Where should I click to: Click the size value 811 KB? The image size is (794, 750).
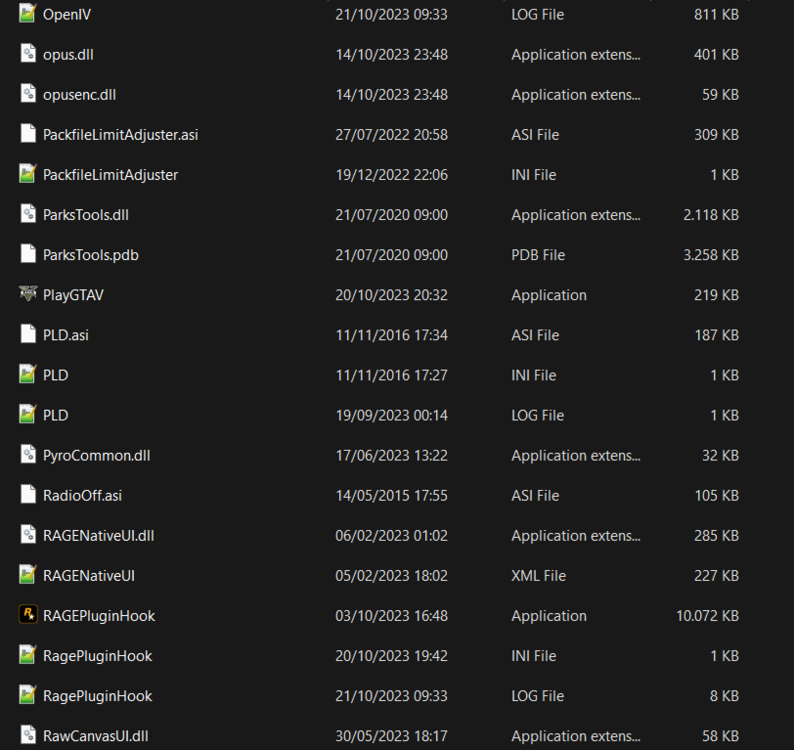pyautogui.click(x=716, y=15)
